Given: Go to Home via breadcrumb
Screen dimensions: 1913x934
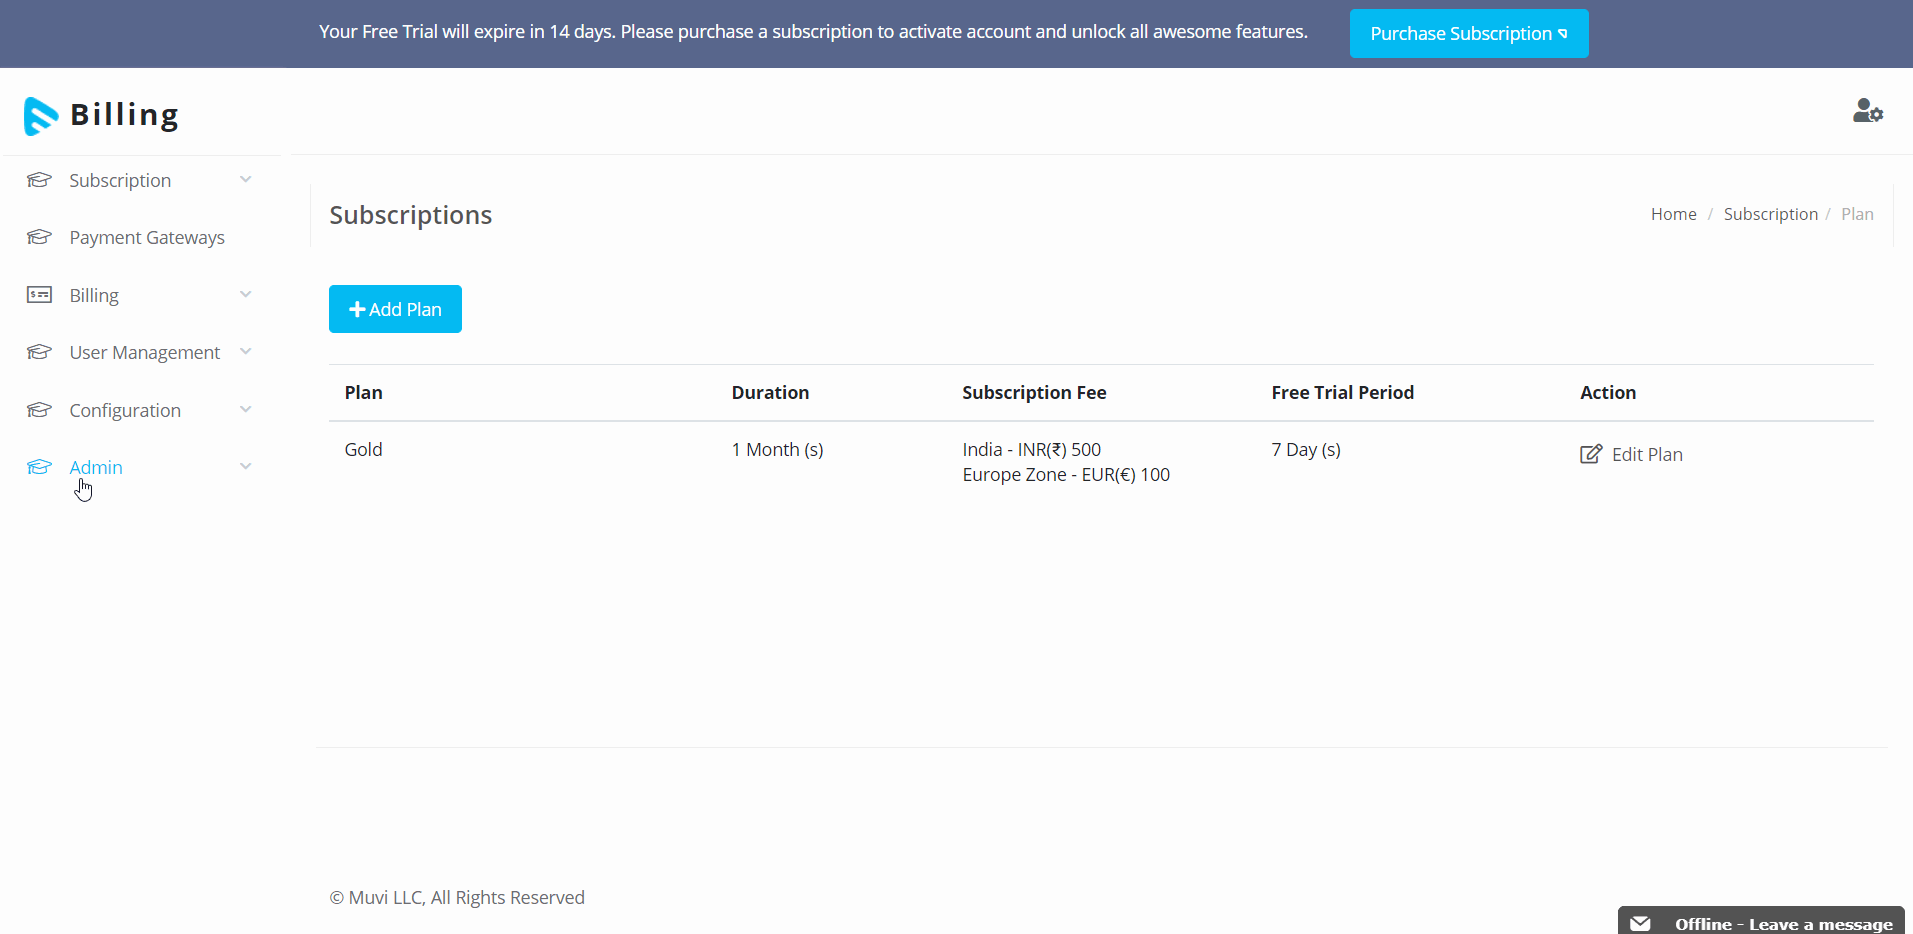Looking at the screenshot, I should pyautogui.click(x=1673, y=214).
